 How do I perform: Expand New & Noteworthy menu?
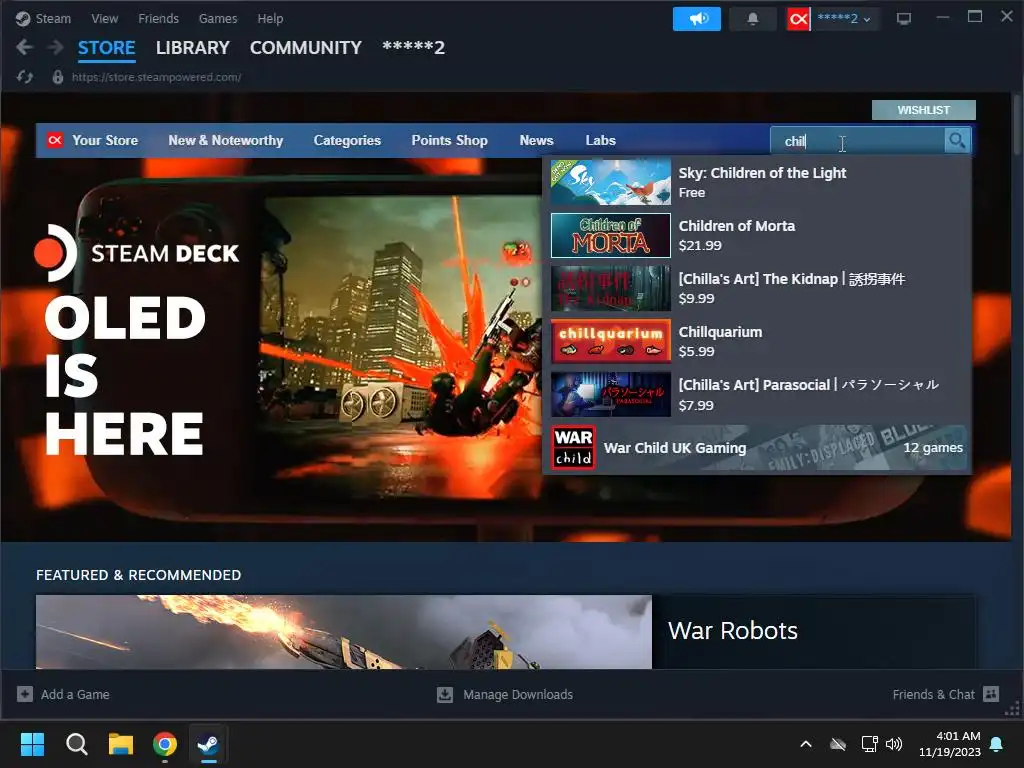226,140
